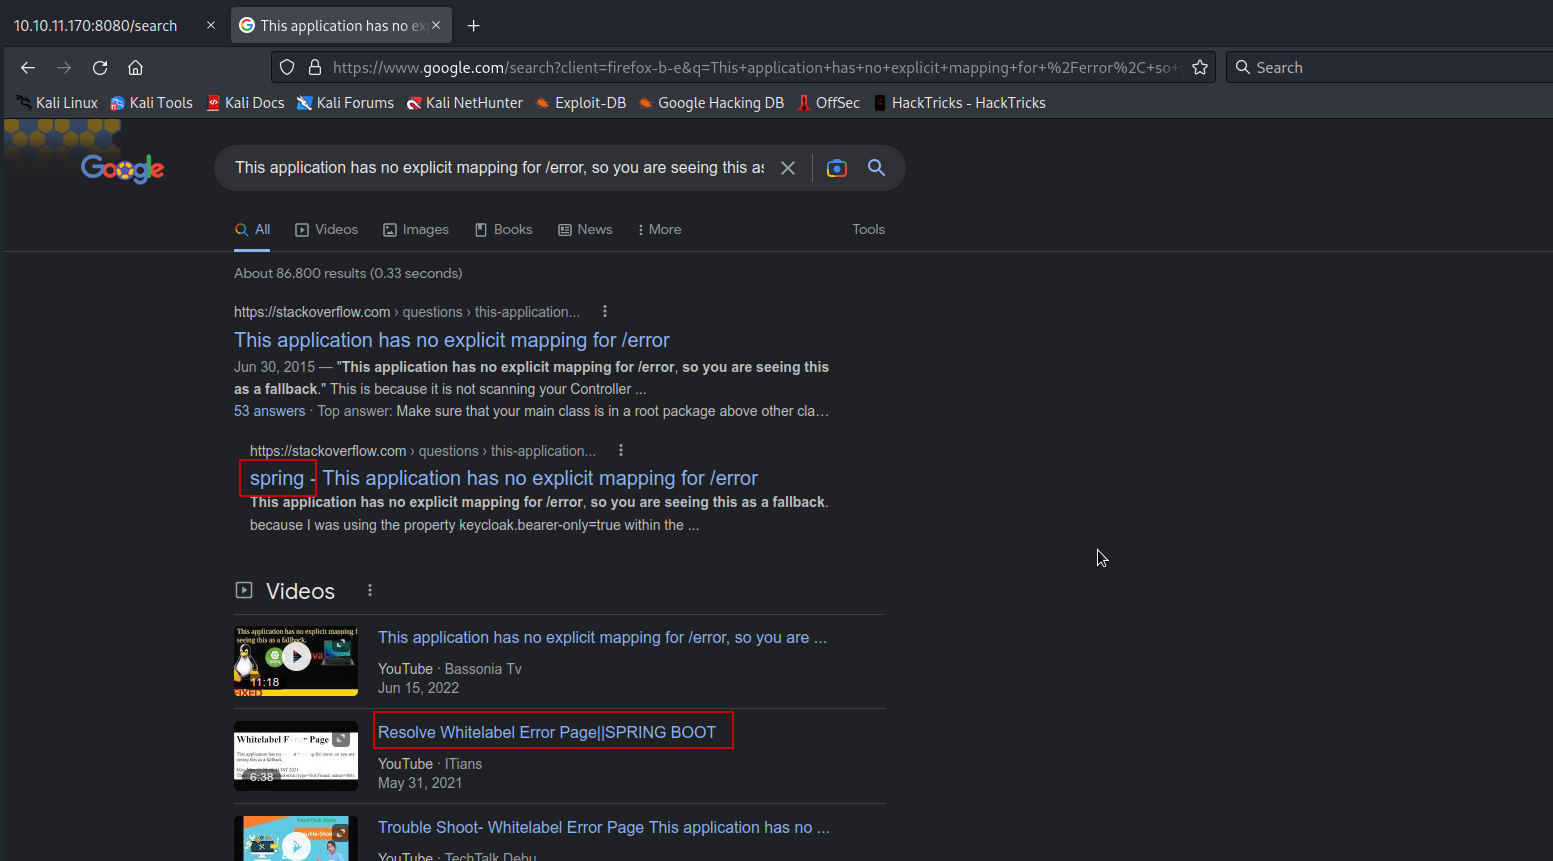Select the 'This application has no ex' tab

click(341, 25)
